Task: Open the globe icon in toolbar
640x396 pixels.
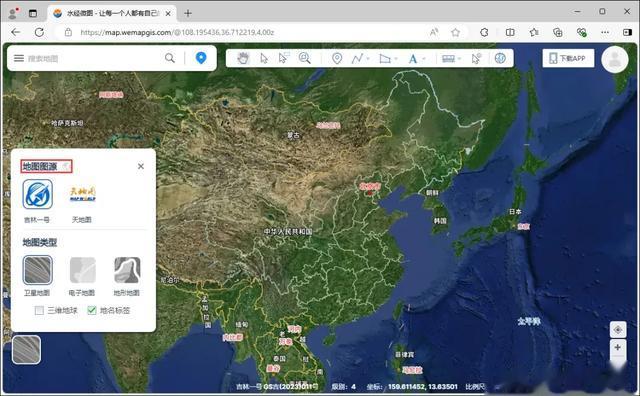Action: 500,58
